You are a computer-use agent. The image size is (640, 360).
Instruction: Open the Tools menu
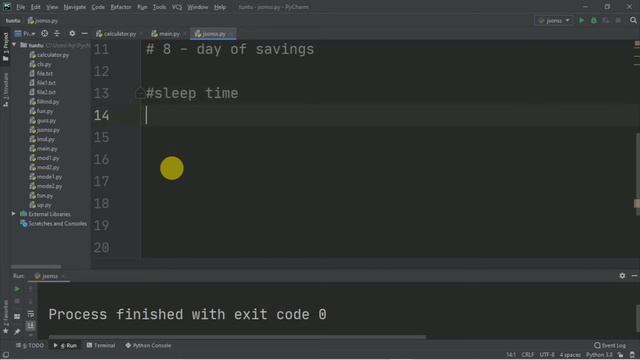159,7
